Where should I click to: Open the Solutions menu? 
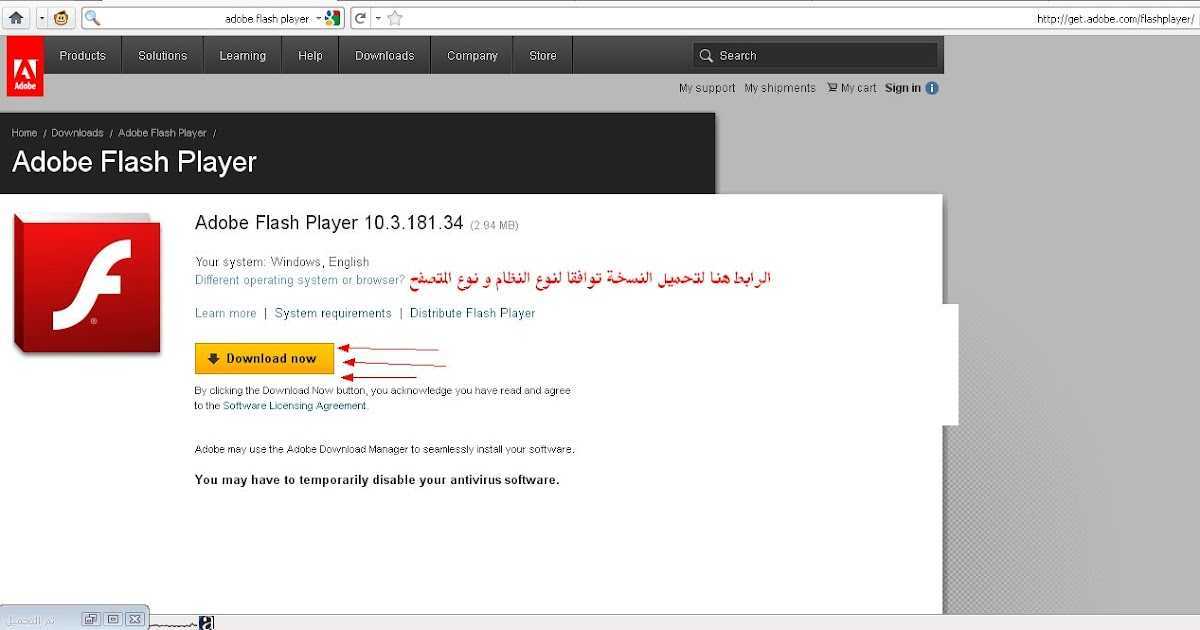pos(163,56)
